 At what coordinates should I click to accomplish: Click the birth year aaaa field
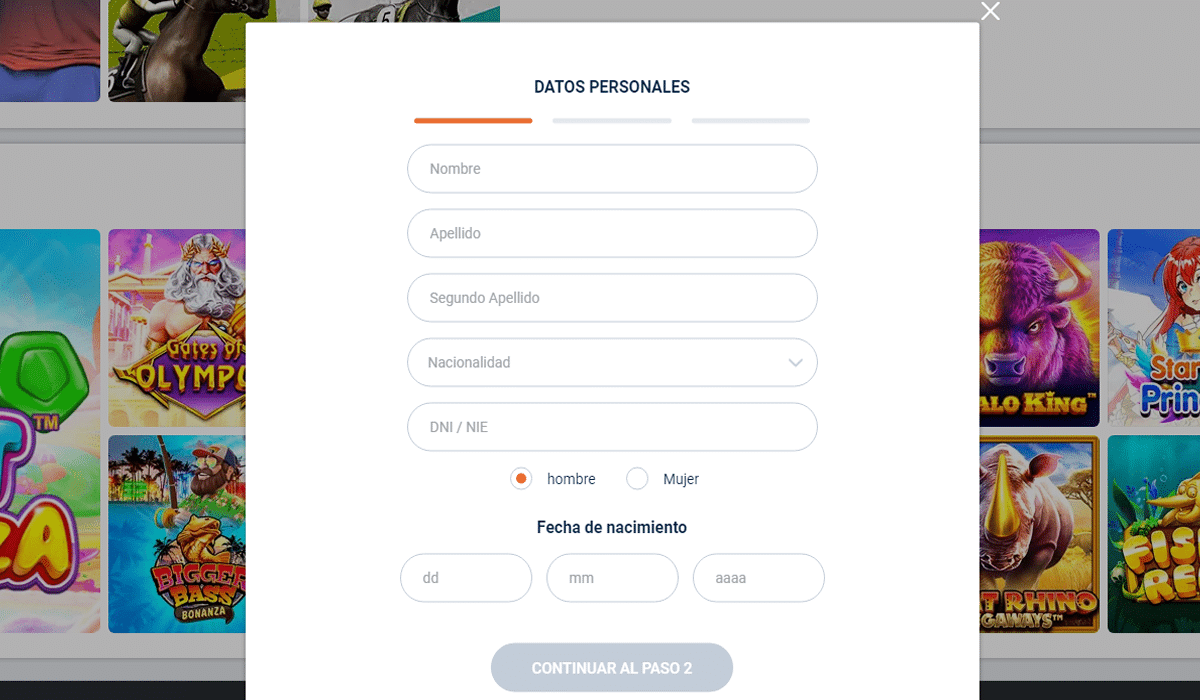click(758, 578)
